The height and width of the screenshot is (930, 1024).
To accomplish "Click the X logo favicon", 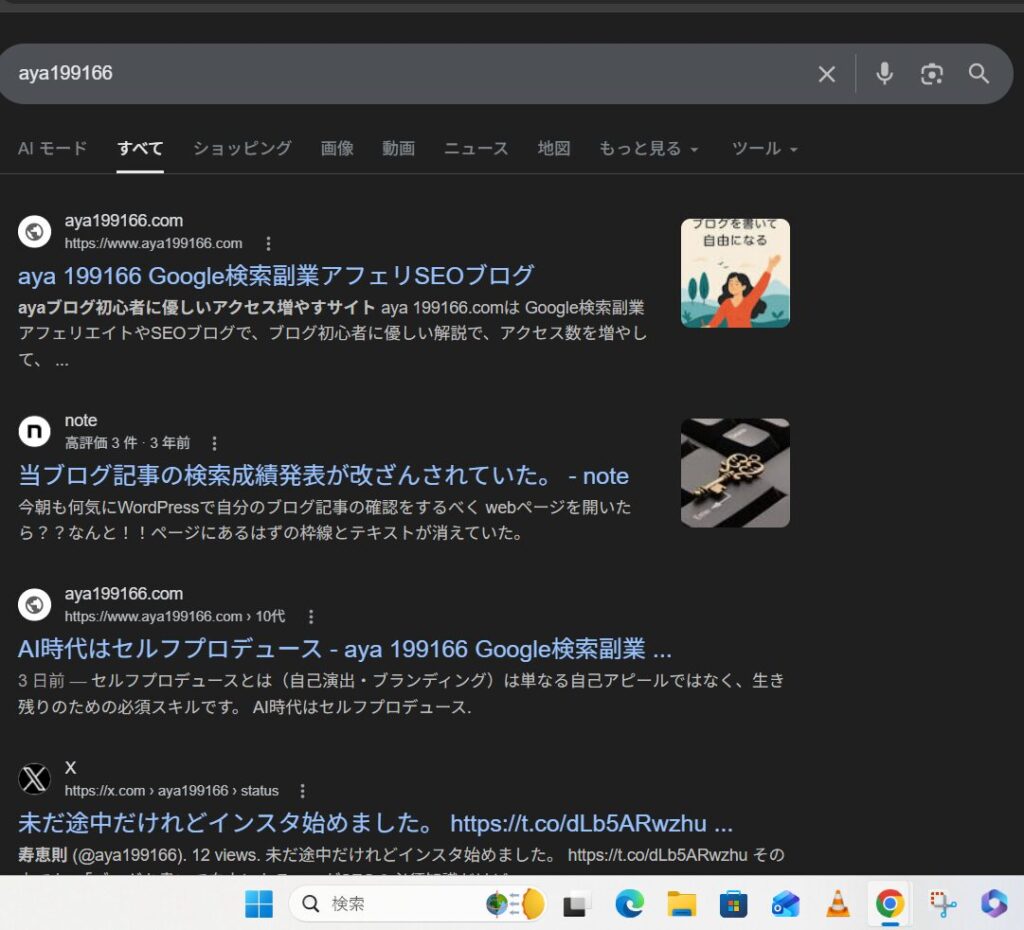I will click(x=35, y=779).
